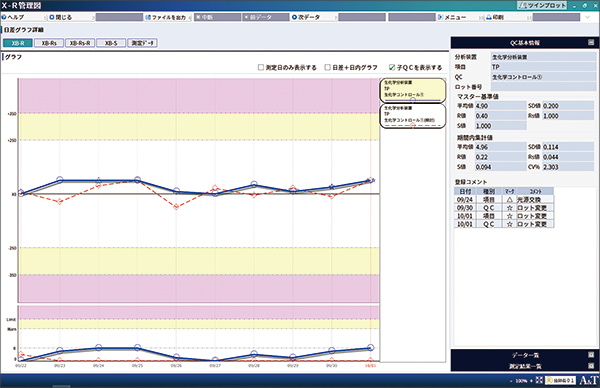Click the star mark in 09/30 row
The width and height of the screenshot is (600, 388).
[509, 208]
